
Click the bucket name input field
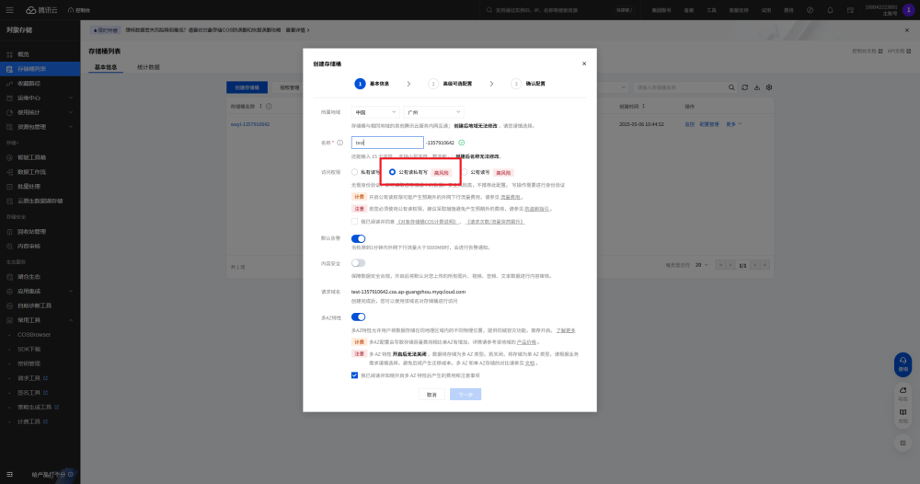coord(387,143)
